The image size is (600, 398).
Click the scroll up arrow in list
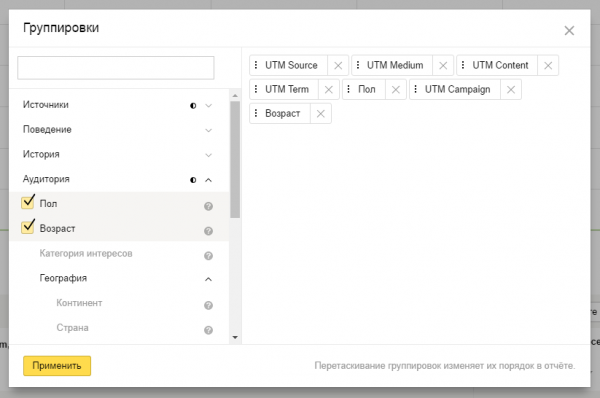[235, 95]
